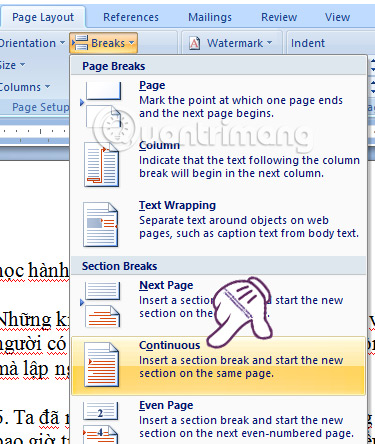The height and width of the screenshot is (444, 375).
Task: Click the Even Page section break icon
Action: click(x=101, y=423)
